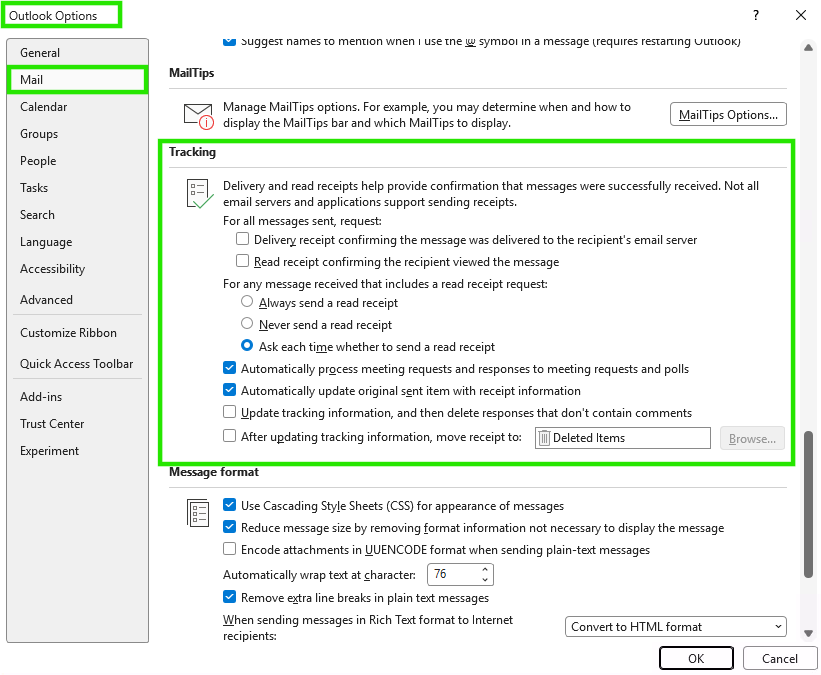Uncheck automatically update original sent item

(x=229, y=390)
